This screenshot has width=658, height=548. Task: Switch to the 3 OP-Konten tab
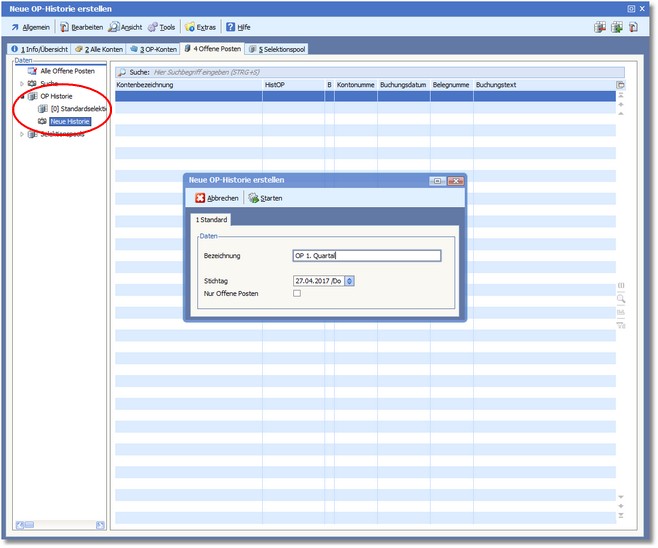click(x=153, y=48)
